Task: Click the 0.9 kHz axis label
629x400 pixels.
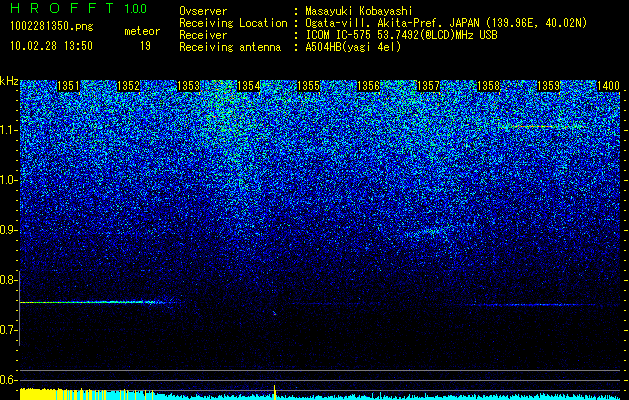Action: coord(8,230)
